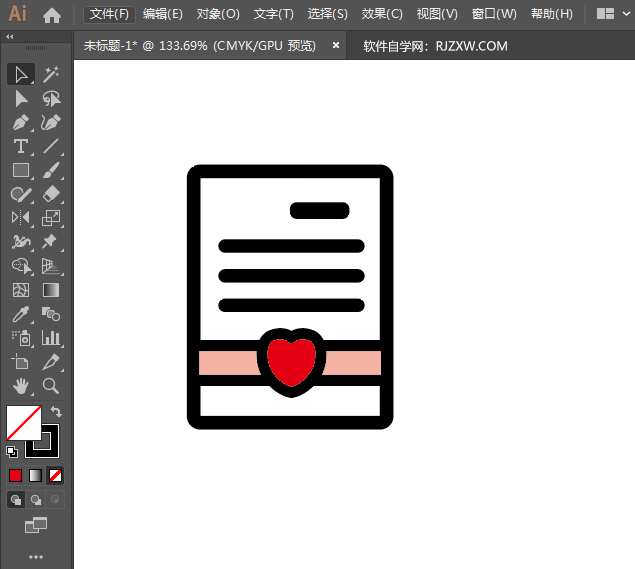Screen dimensions: 635x569
Task: Select the Shaper tool
Action: coord(21,194)
